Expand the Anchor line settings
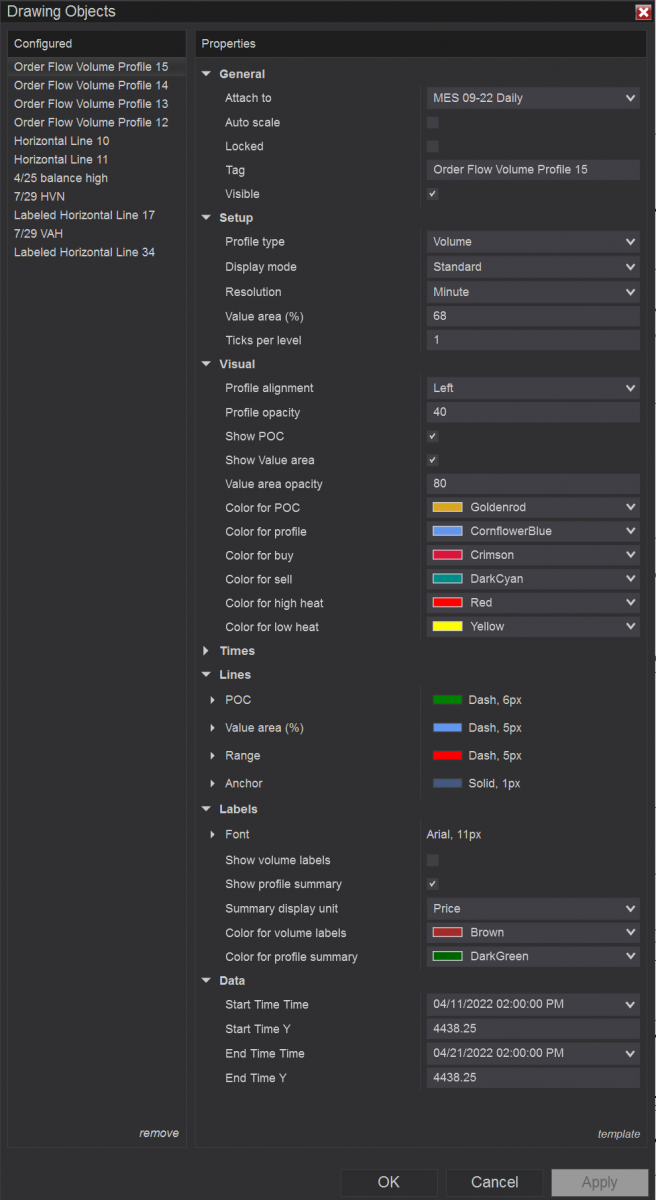The image size is (656, 1200). (x=213, y=784)
